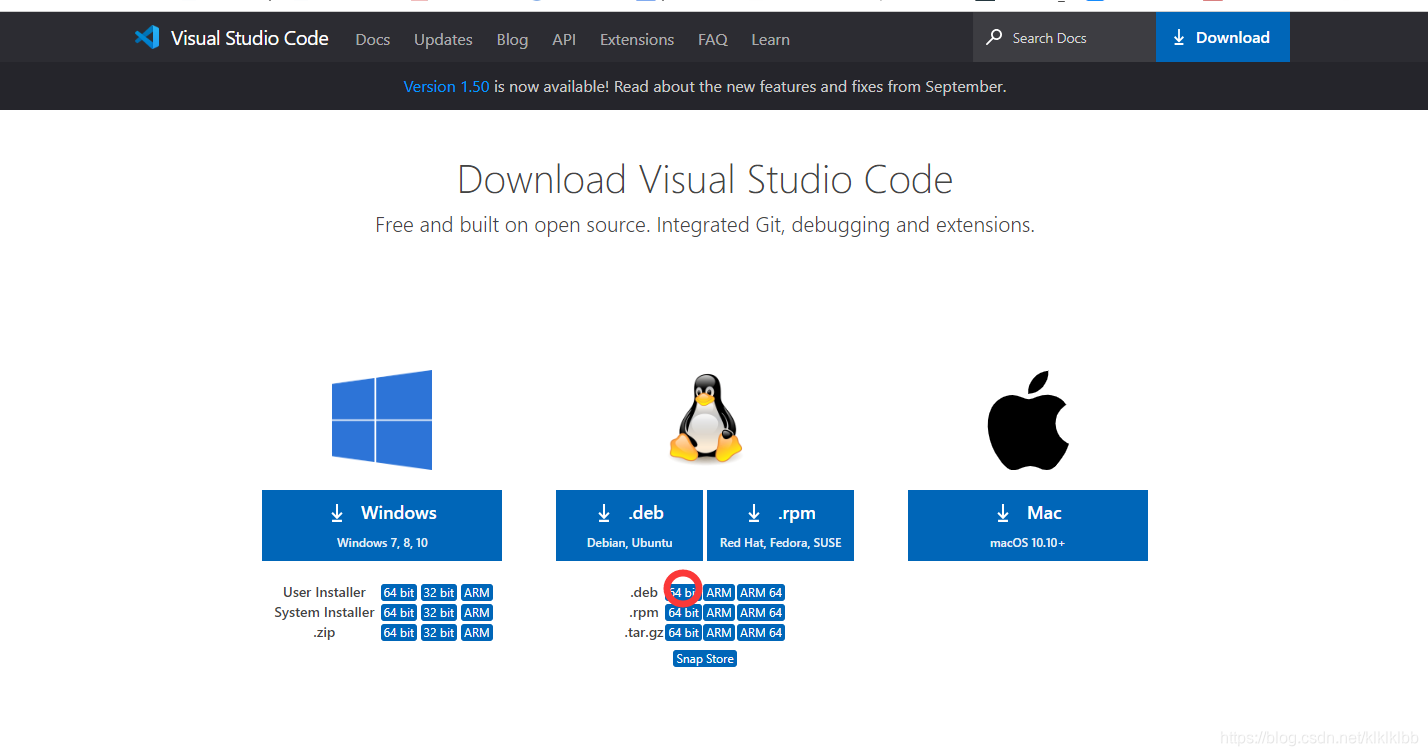Click the Visual Studio Code logo icon
This screenshot has height=756, width=1428.
click(x=147, y=38)
